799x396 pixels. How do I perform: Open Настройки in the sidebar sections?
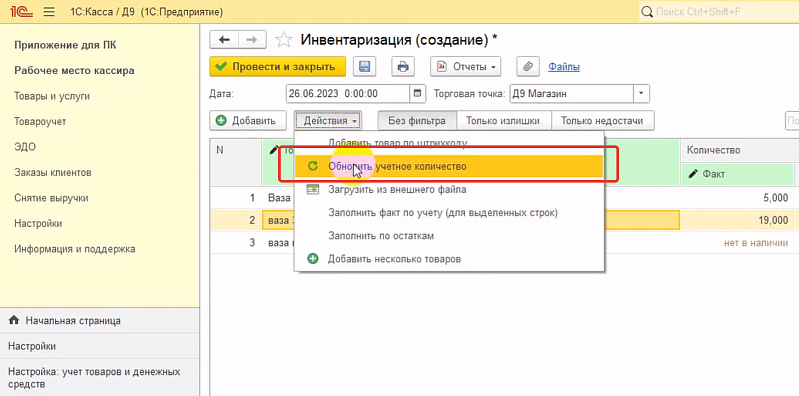tap(38, 223)
